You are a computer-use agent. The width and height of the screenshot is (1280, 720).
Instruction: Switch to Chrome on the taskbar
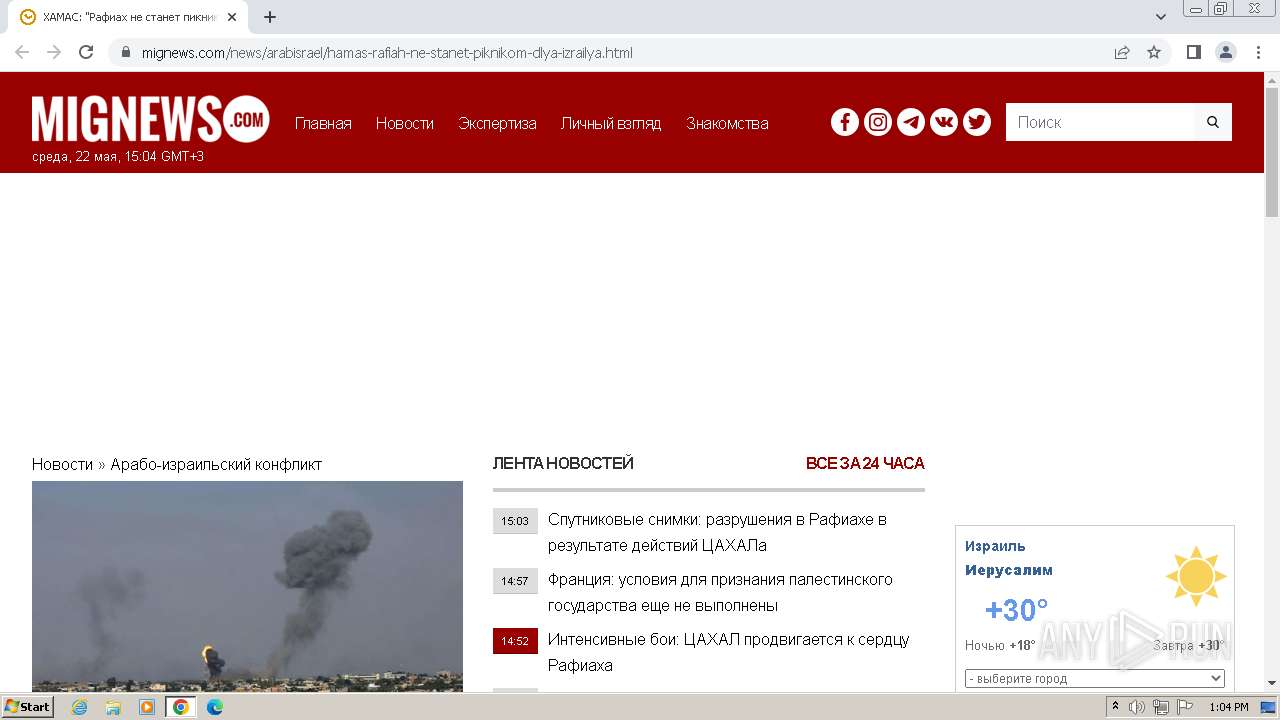(x=181, y=707)
